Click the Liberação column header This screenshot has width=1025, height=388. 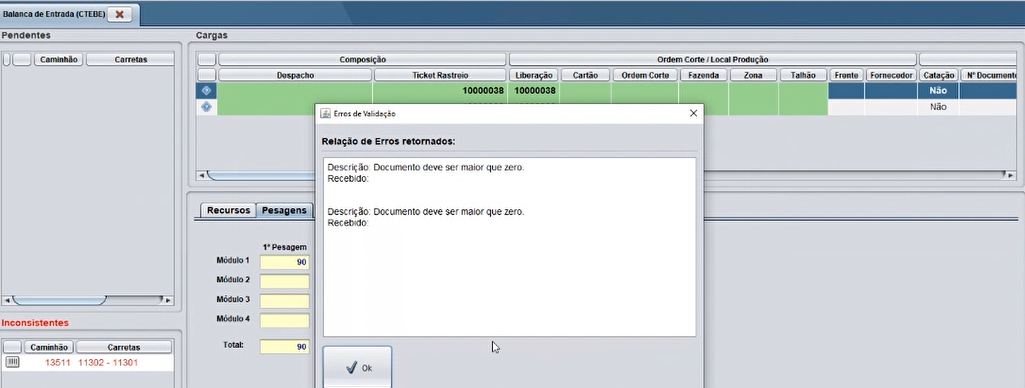coord(533,75)
